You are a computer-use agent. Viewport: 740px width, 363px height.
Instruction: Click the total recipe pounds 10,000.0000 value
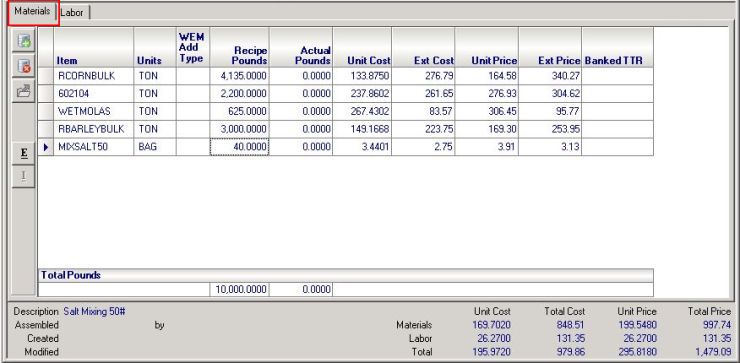239,289
